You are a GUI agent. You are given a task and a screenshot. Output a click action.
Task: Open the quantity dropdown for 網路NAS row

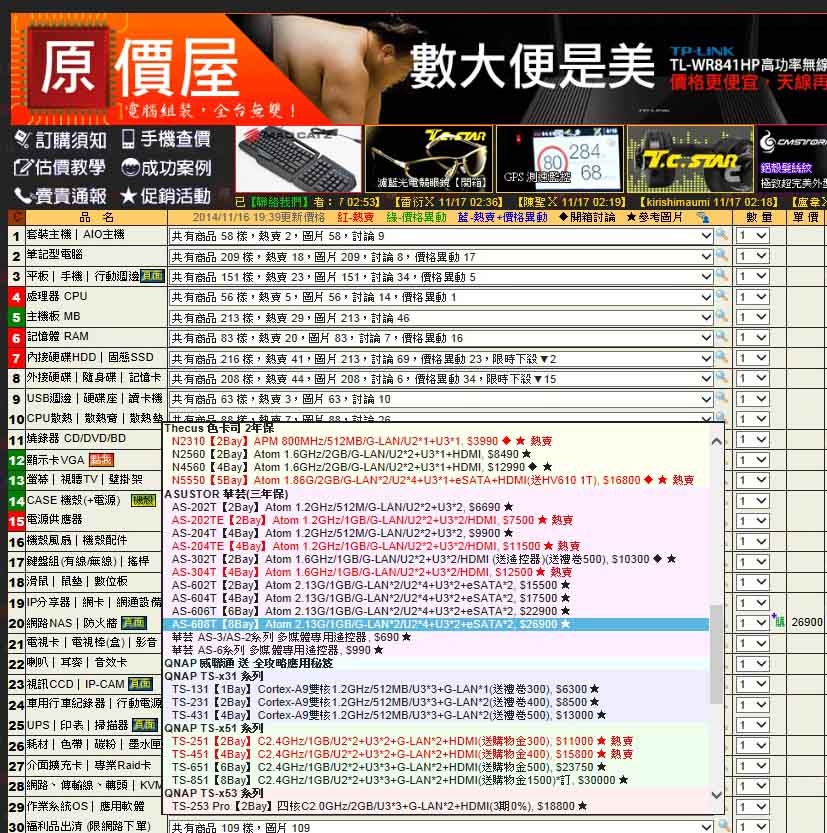coord(753,623)
